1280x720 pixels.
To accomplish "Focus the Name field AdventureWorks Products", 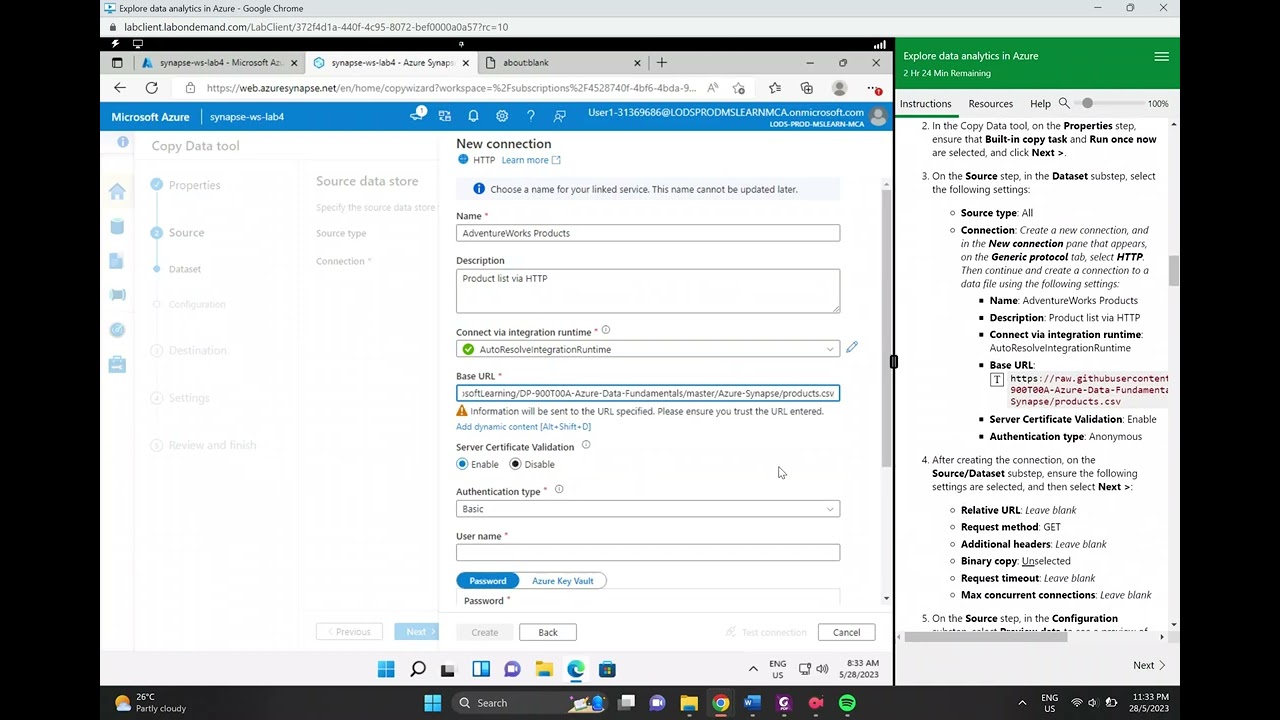I will (648, 233).
